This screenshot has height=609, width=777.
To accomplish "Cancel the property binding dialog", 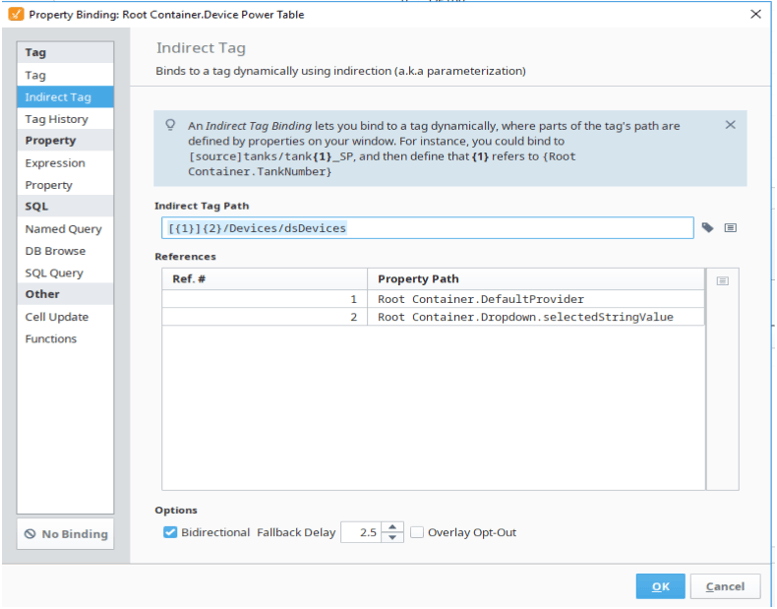I will [725, 586].
